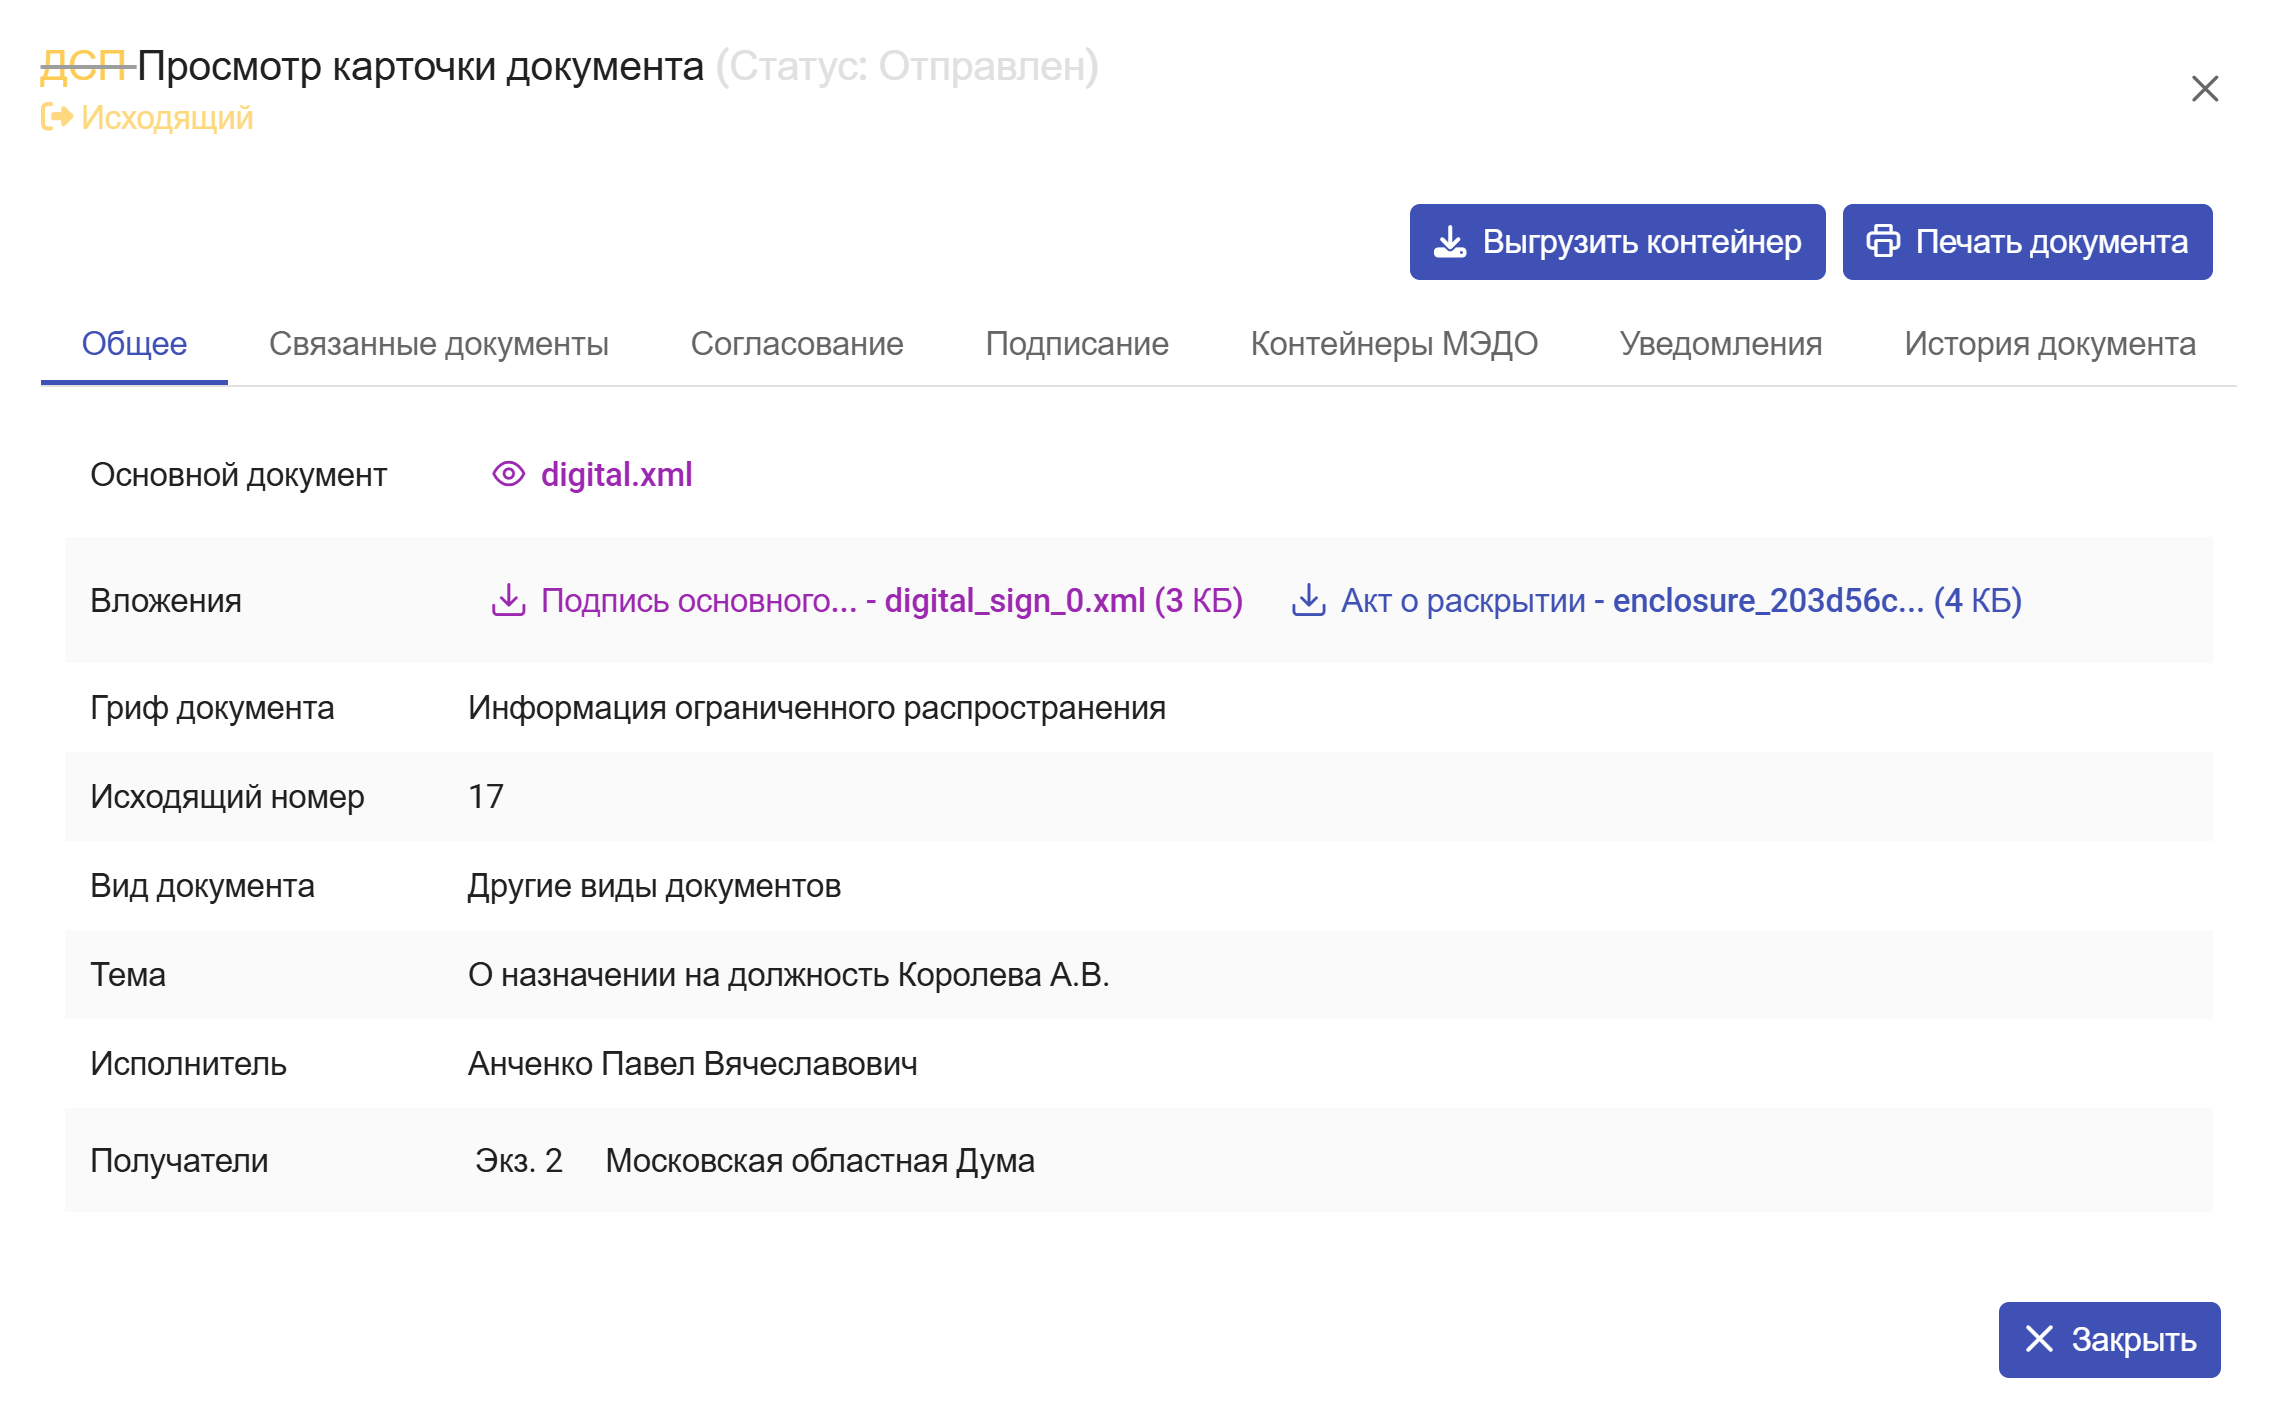Select the Информация ограниченного распространения value
The height and width of the screenshot is (1402, 2278).
816,708
